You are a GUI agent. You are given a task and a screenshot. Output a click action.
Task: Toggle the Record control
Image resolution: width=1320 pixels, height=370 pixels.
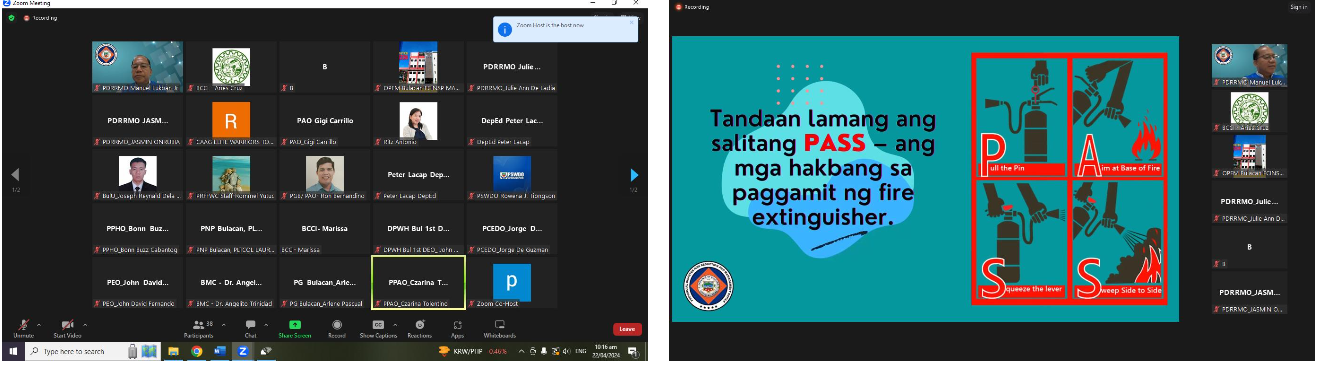tap(337, 328)
